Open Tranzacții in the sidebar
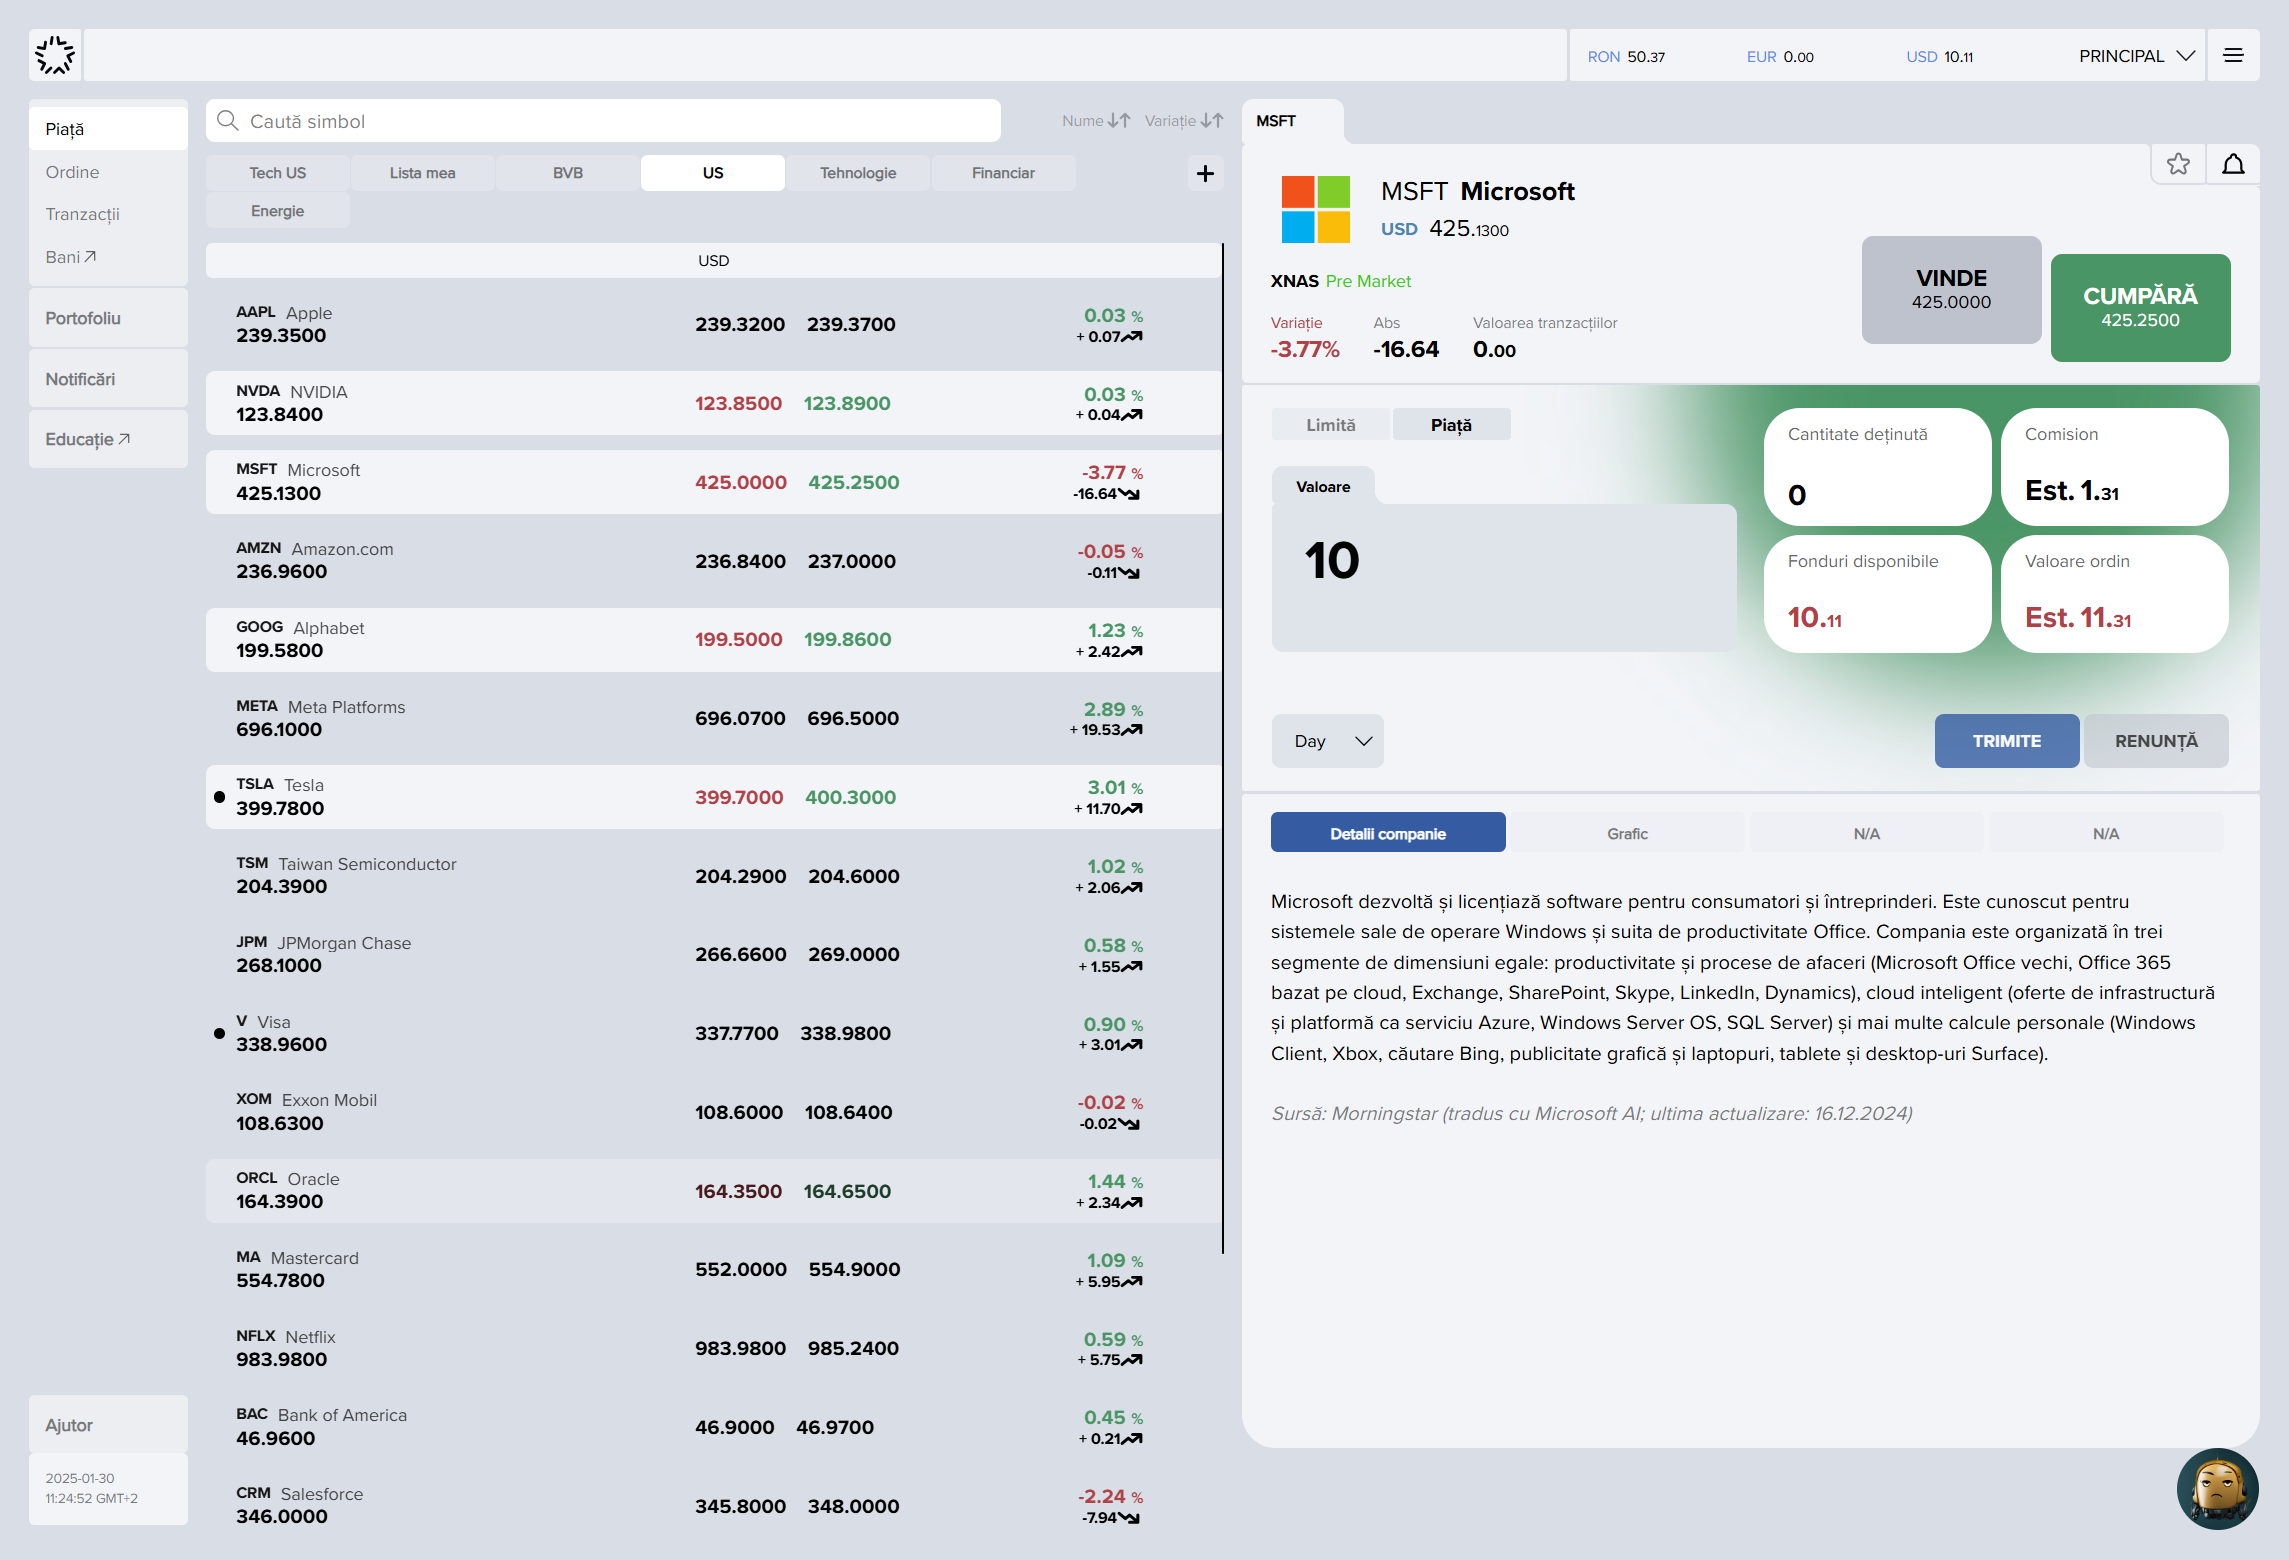 [82, 214]
